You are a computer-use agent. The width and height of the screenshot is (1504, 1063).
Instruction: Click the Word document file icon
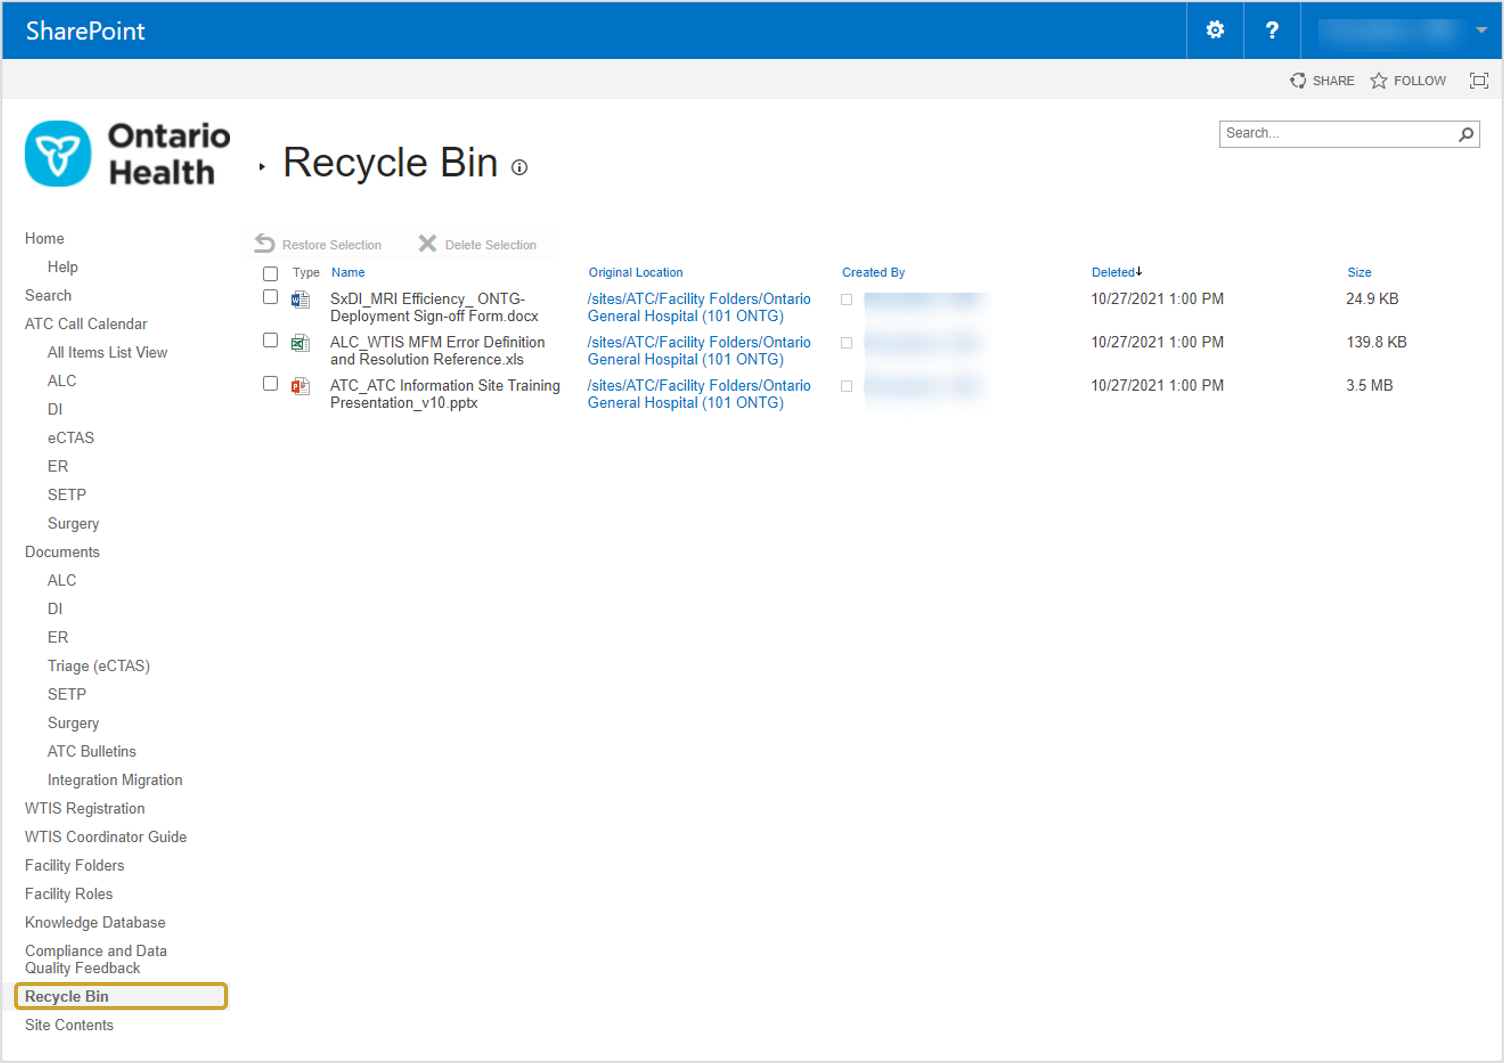coord(300,300)
